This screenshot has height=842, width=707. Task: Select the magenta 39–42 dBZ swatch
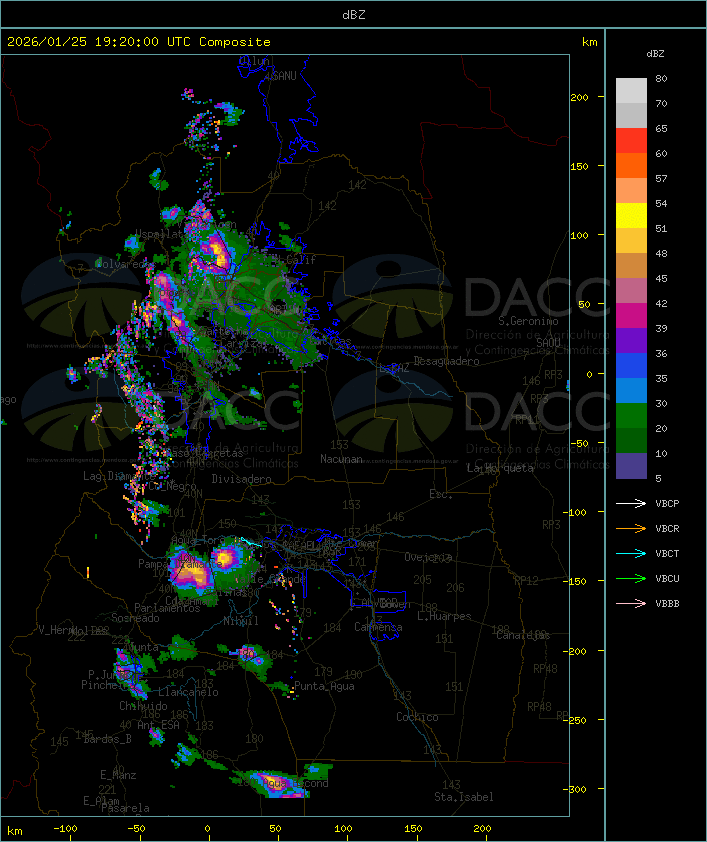tap(631, 316)
